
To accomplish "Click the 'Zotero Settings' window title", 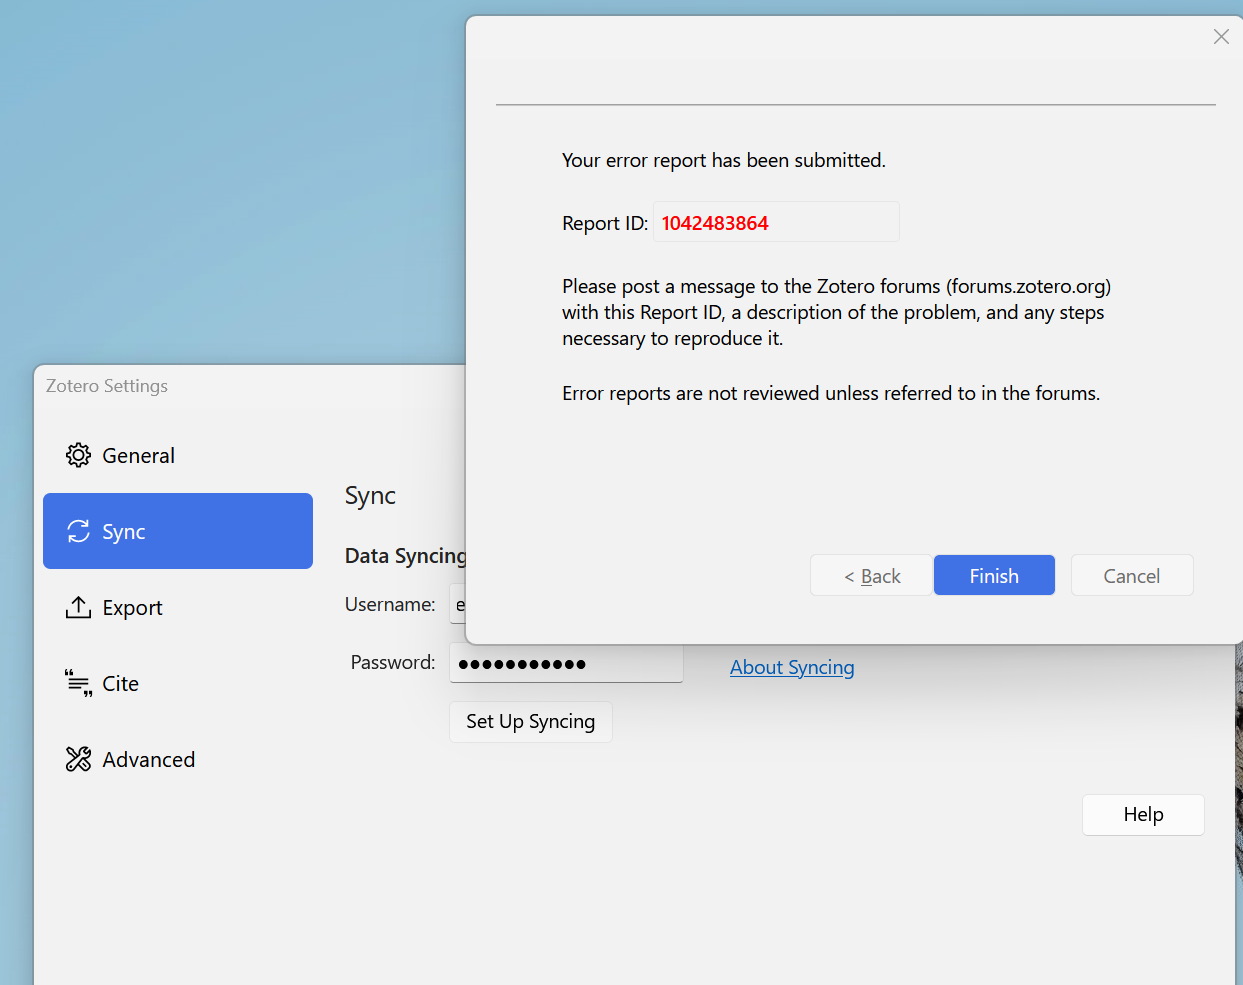I will pyautogui.click(x=107, y=386).
